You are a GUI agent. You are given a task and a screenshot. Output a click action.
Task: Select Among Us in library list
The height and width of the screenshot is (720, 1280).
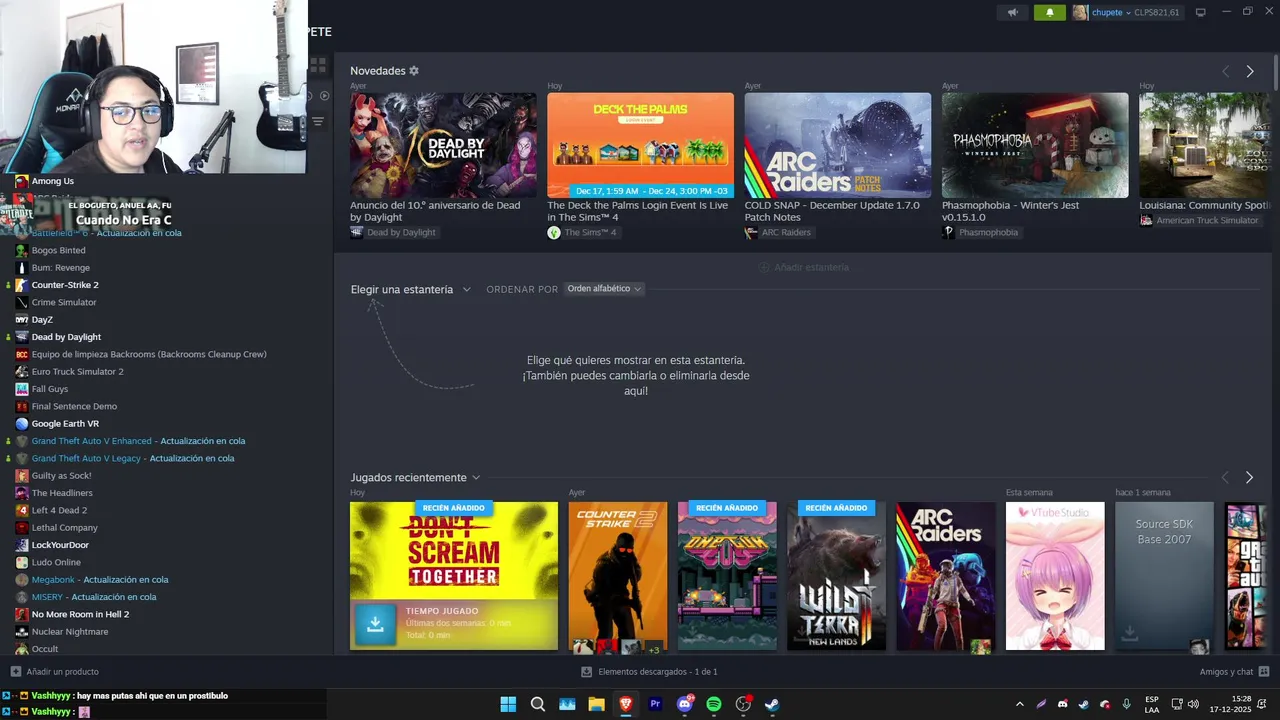[52, 181]
